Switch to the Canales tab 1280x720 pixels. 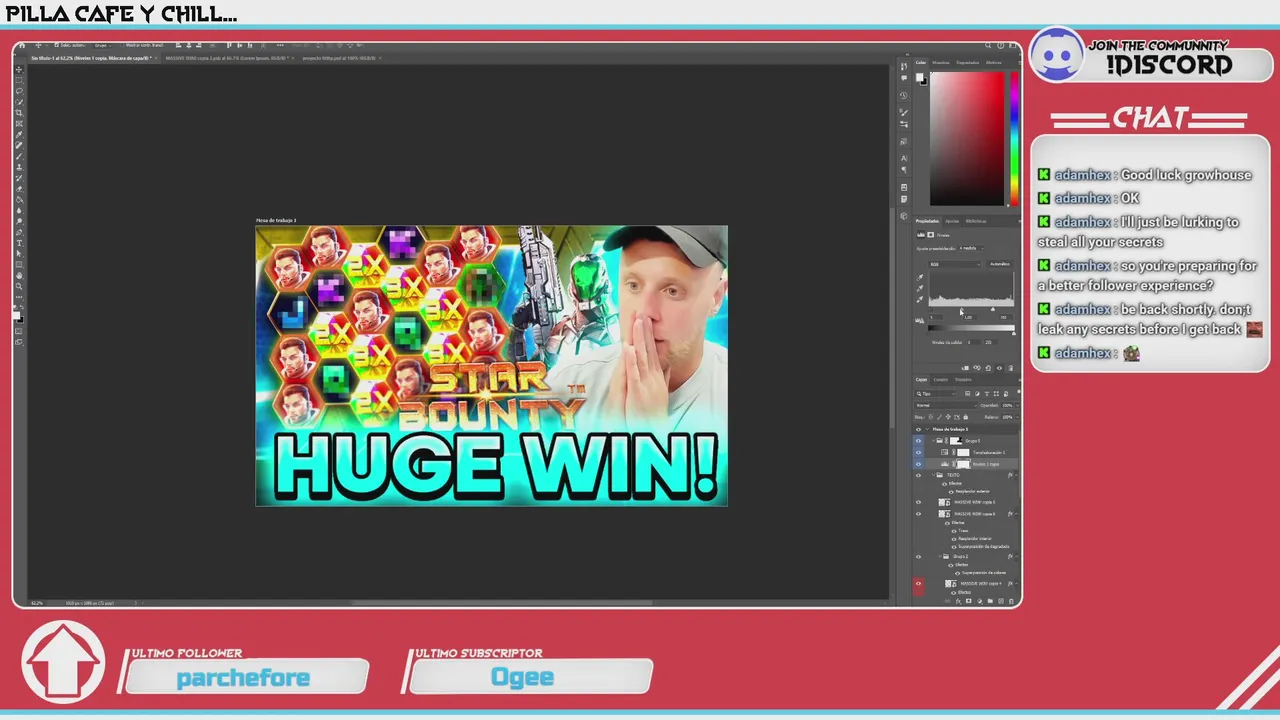[x=940, y=379]
